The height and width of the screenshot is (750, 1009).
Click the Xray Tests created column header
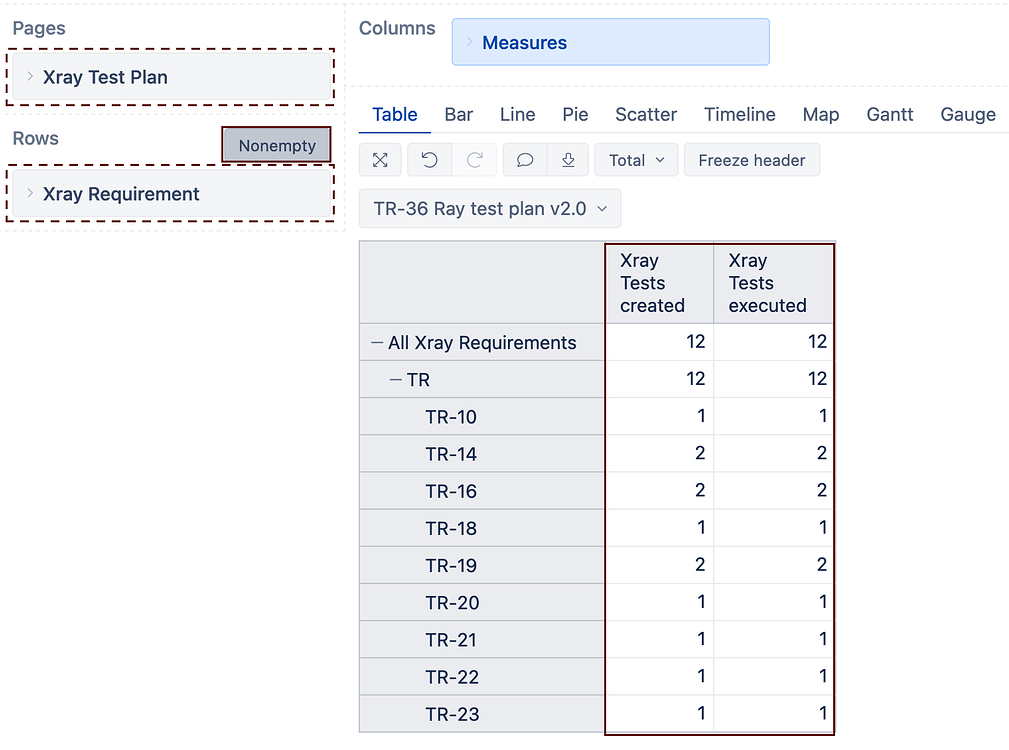point(652,283)
